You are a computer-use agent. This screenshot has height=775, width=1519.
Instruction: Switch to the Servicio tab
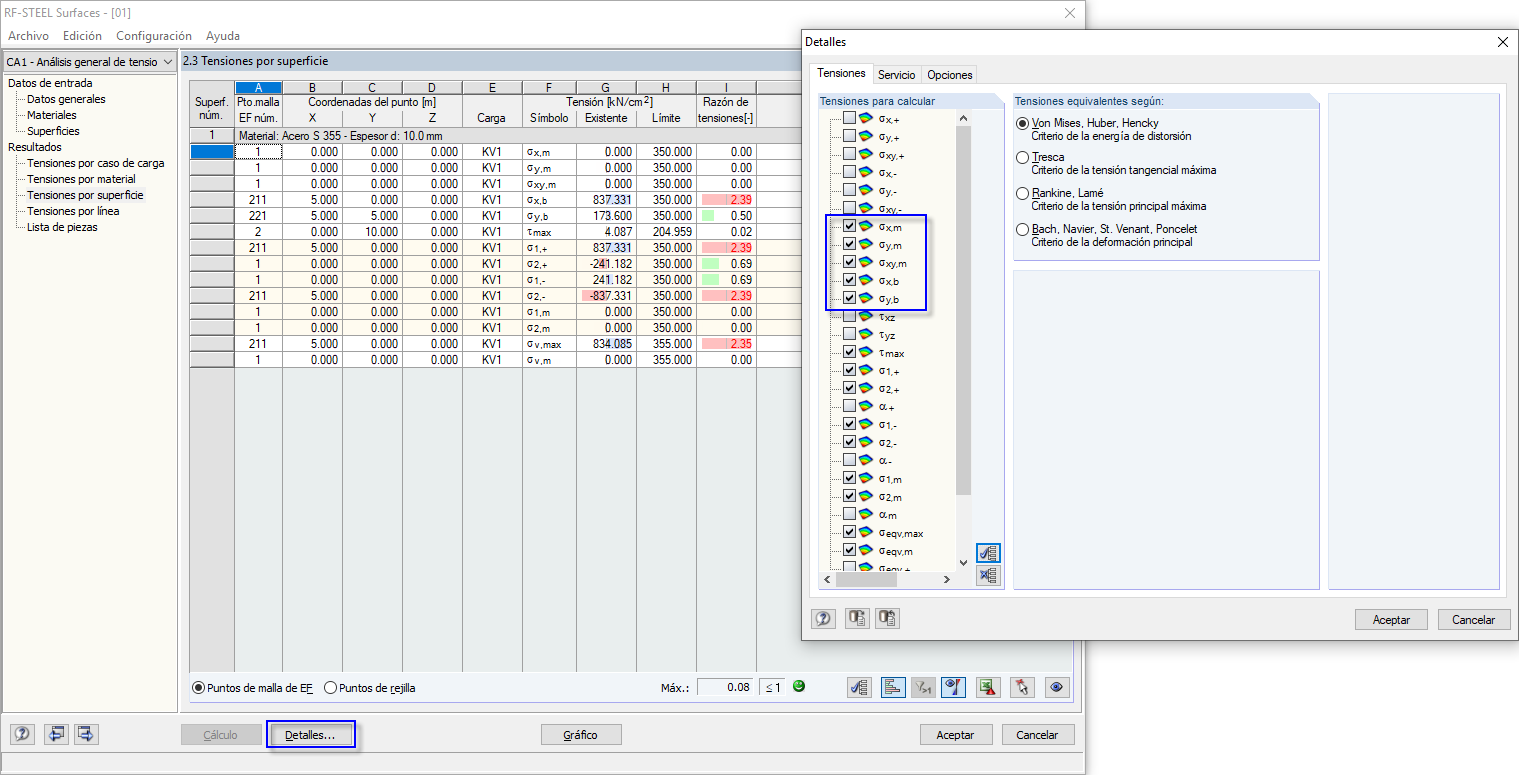click(897, 75)
